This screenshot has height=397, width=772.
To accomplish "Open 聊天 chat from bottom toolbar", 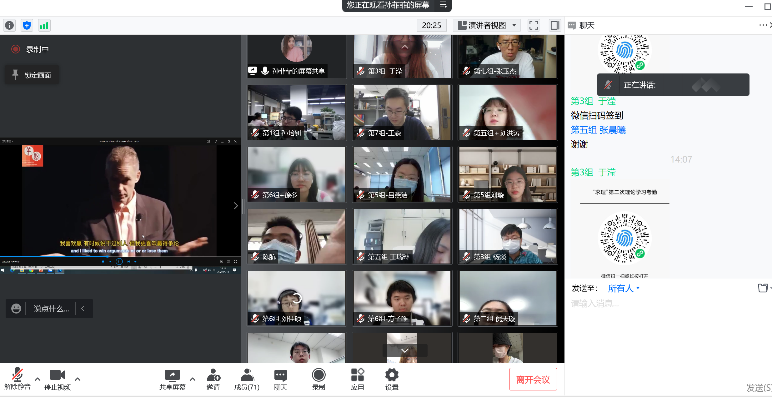I will (x=281, y=379).
